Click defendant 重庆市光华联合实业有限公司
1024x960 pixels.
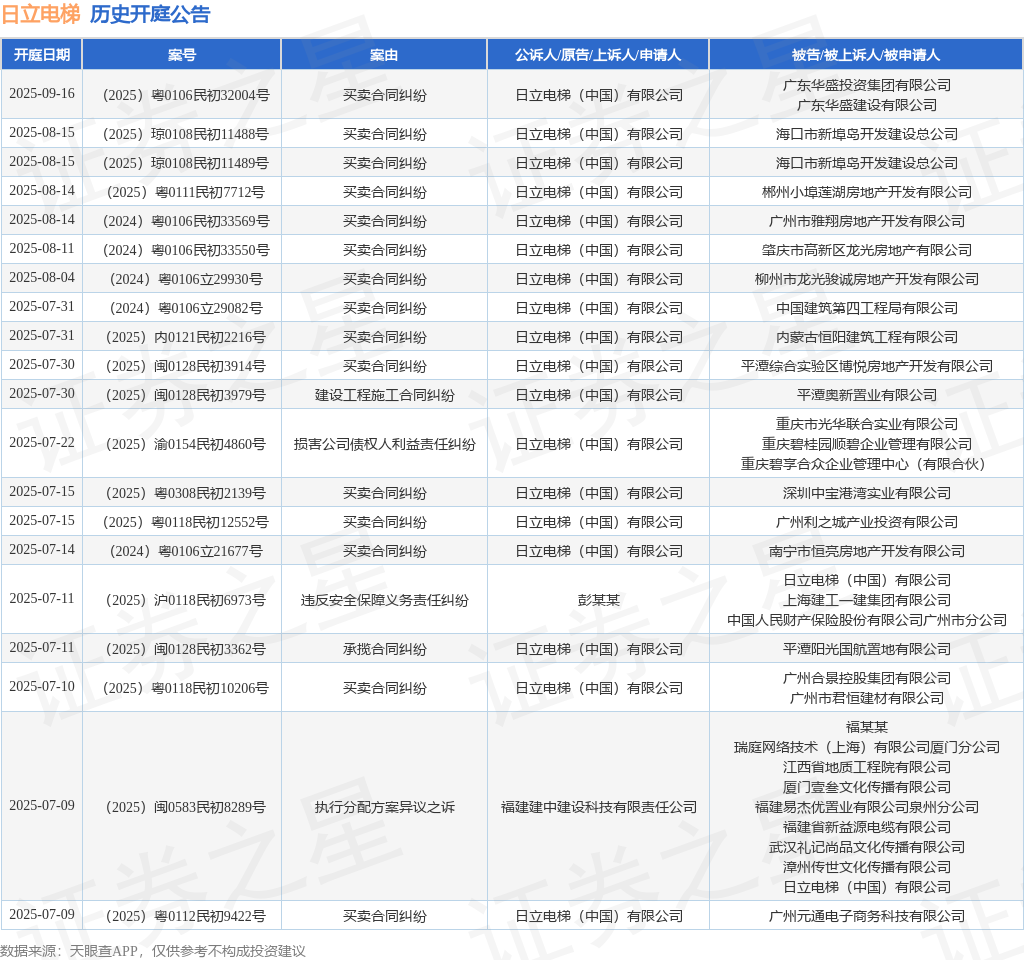click(867, 424)
